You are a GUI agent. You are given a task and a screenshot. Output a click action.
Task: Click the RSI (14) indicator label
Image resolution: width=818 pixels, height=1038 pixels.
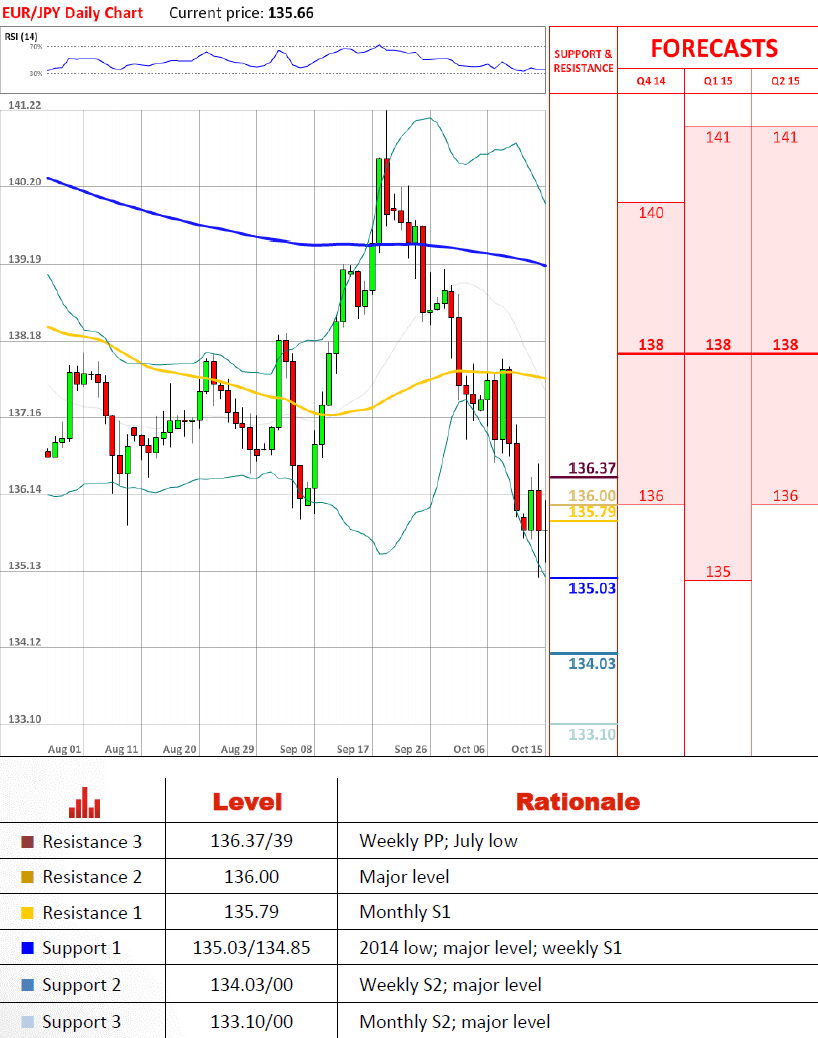21,36
